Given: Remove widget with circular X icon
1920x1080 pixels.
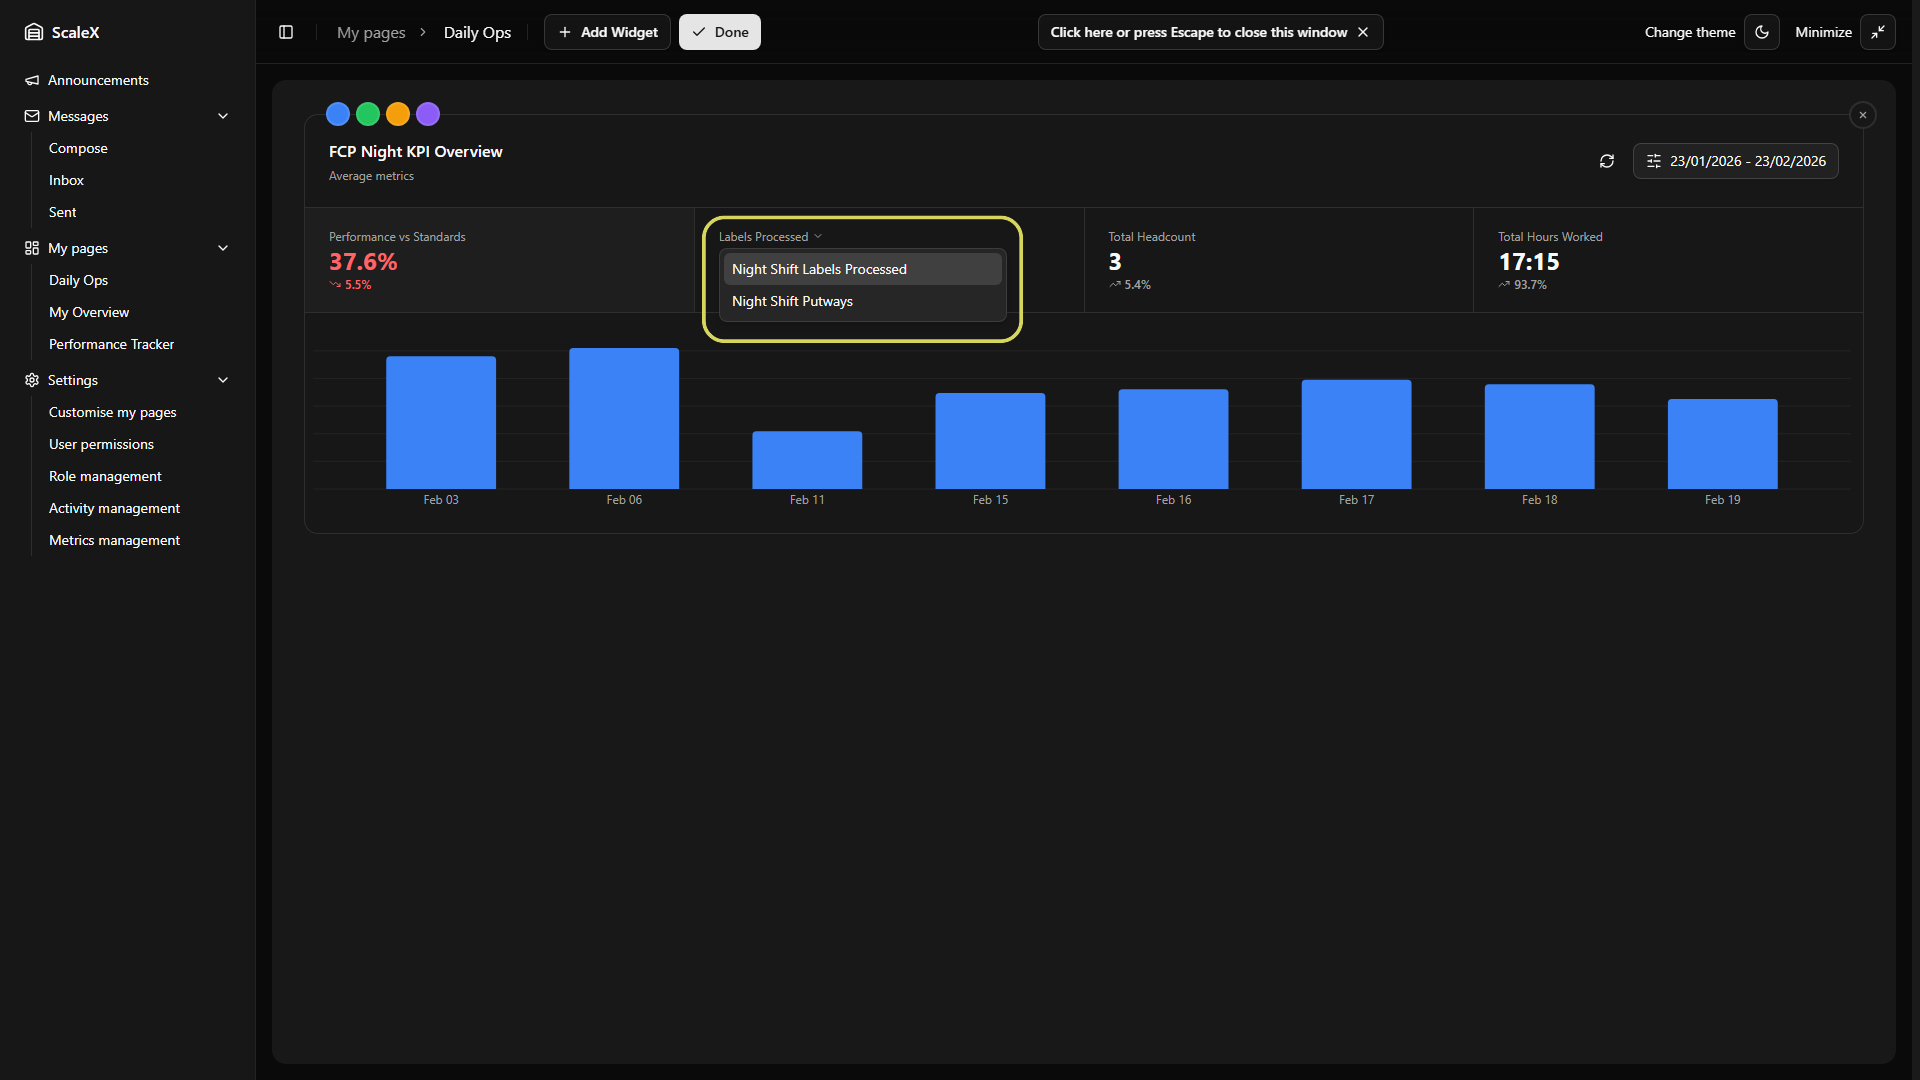Looking at the screenshot, I should (x=1863, y=115).
